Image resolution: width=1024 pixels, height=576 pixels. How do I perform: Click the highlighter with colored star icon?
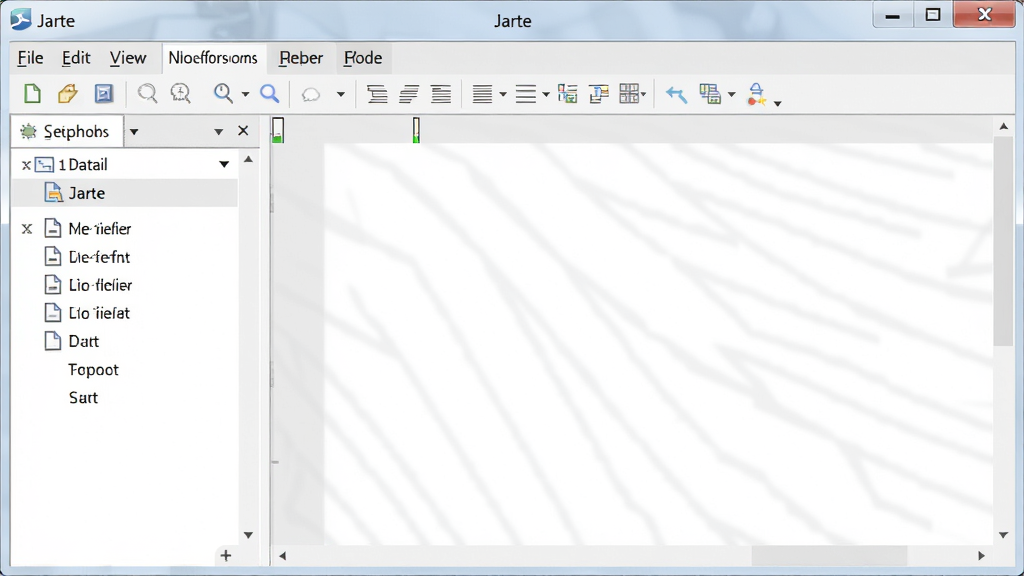point(756,94)
